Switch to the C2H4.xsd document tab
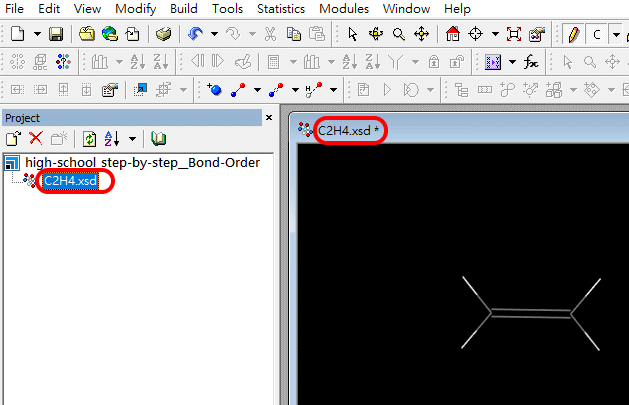This screenshot has height=405, width=629. click(x=348, y=131)
